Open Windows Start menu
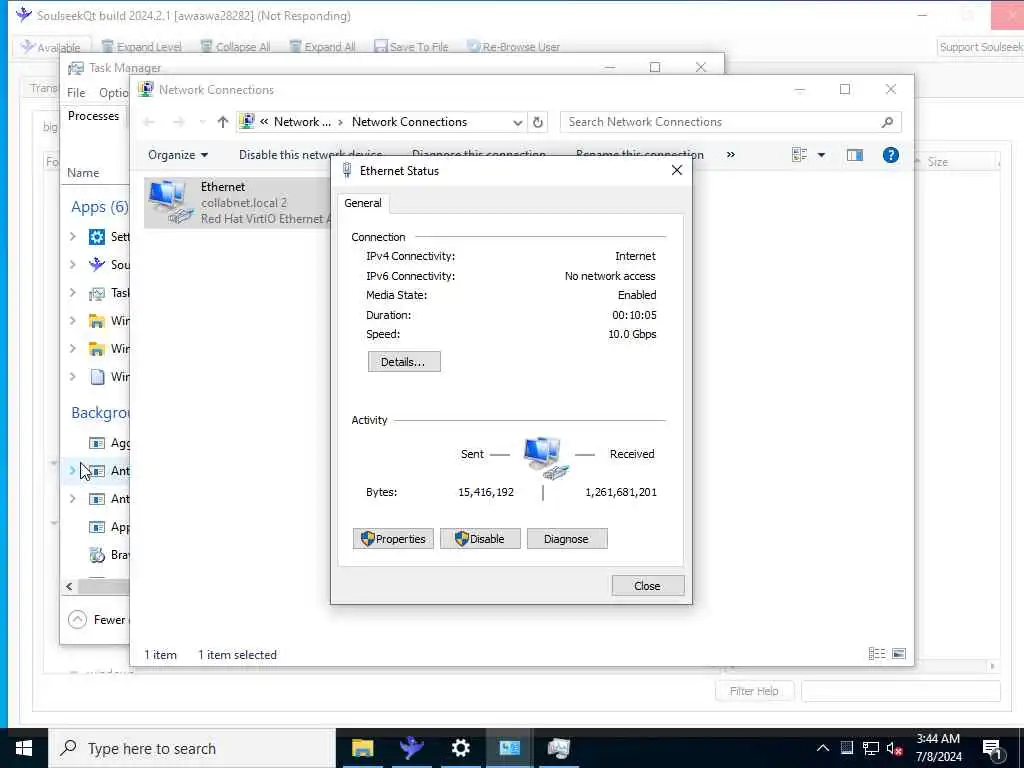The height and width of the screenshot is (768, 1024). (x=24, y=748)
